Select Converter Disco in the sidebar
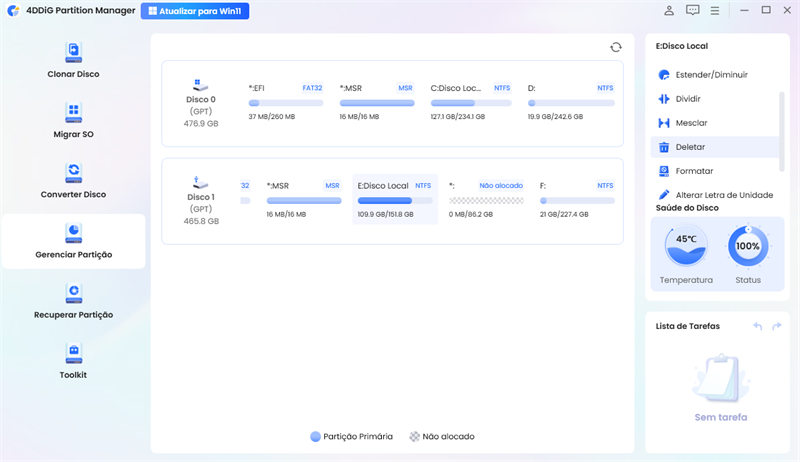The image size is (800, 462). (73, 179)
